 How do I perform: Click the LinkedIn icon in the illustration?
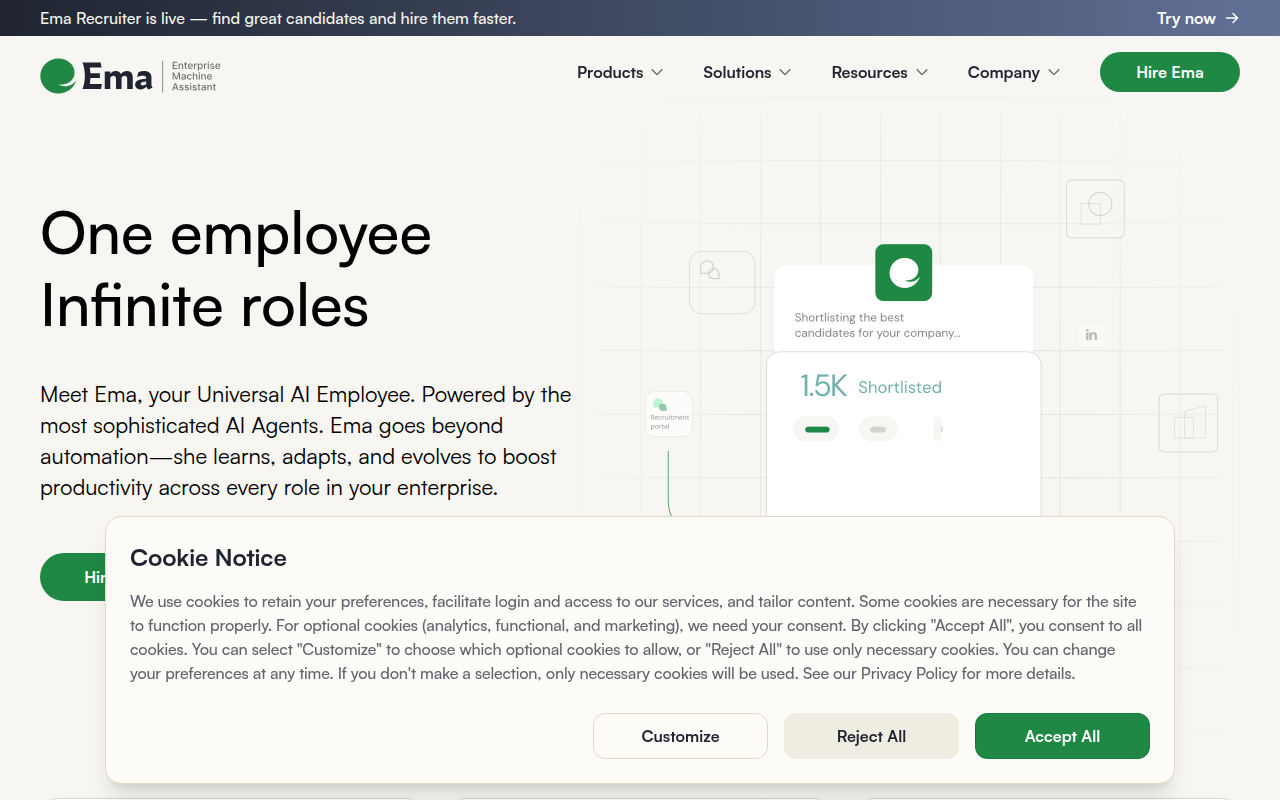1091,335
